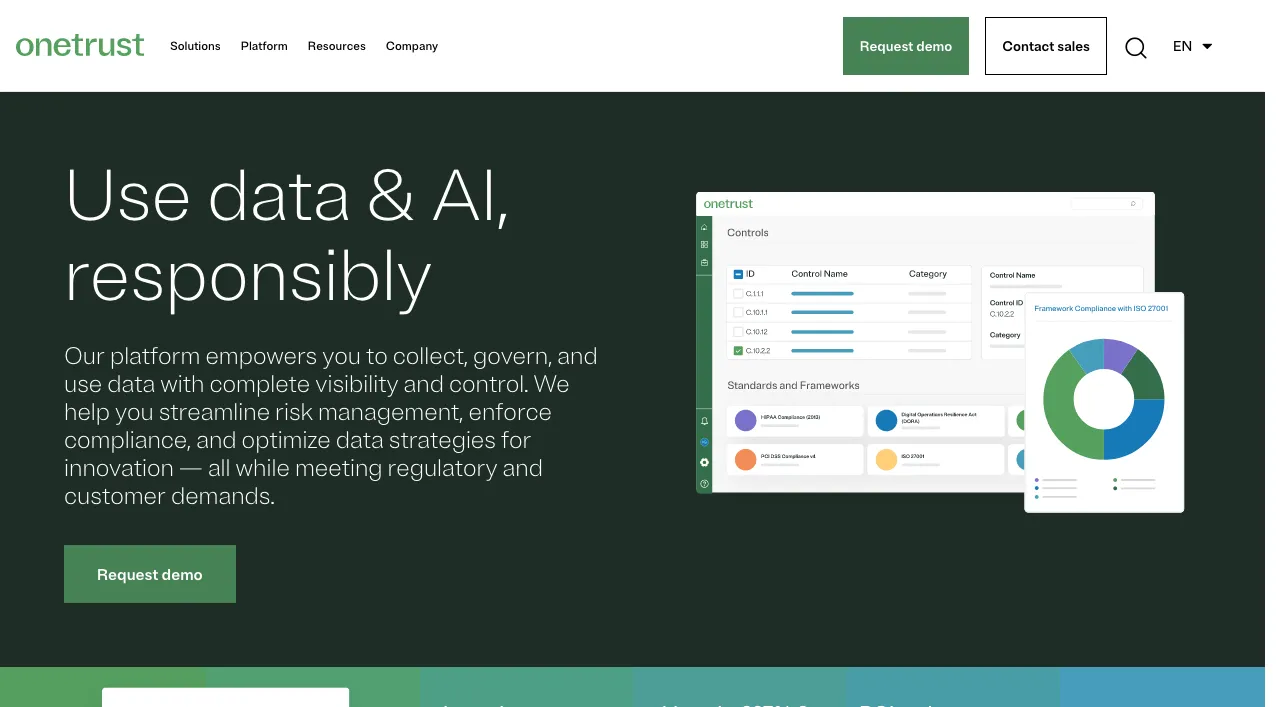Open the Solutions menu
This screenshot has width=1280, height=707.
[x=195, y=46]
